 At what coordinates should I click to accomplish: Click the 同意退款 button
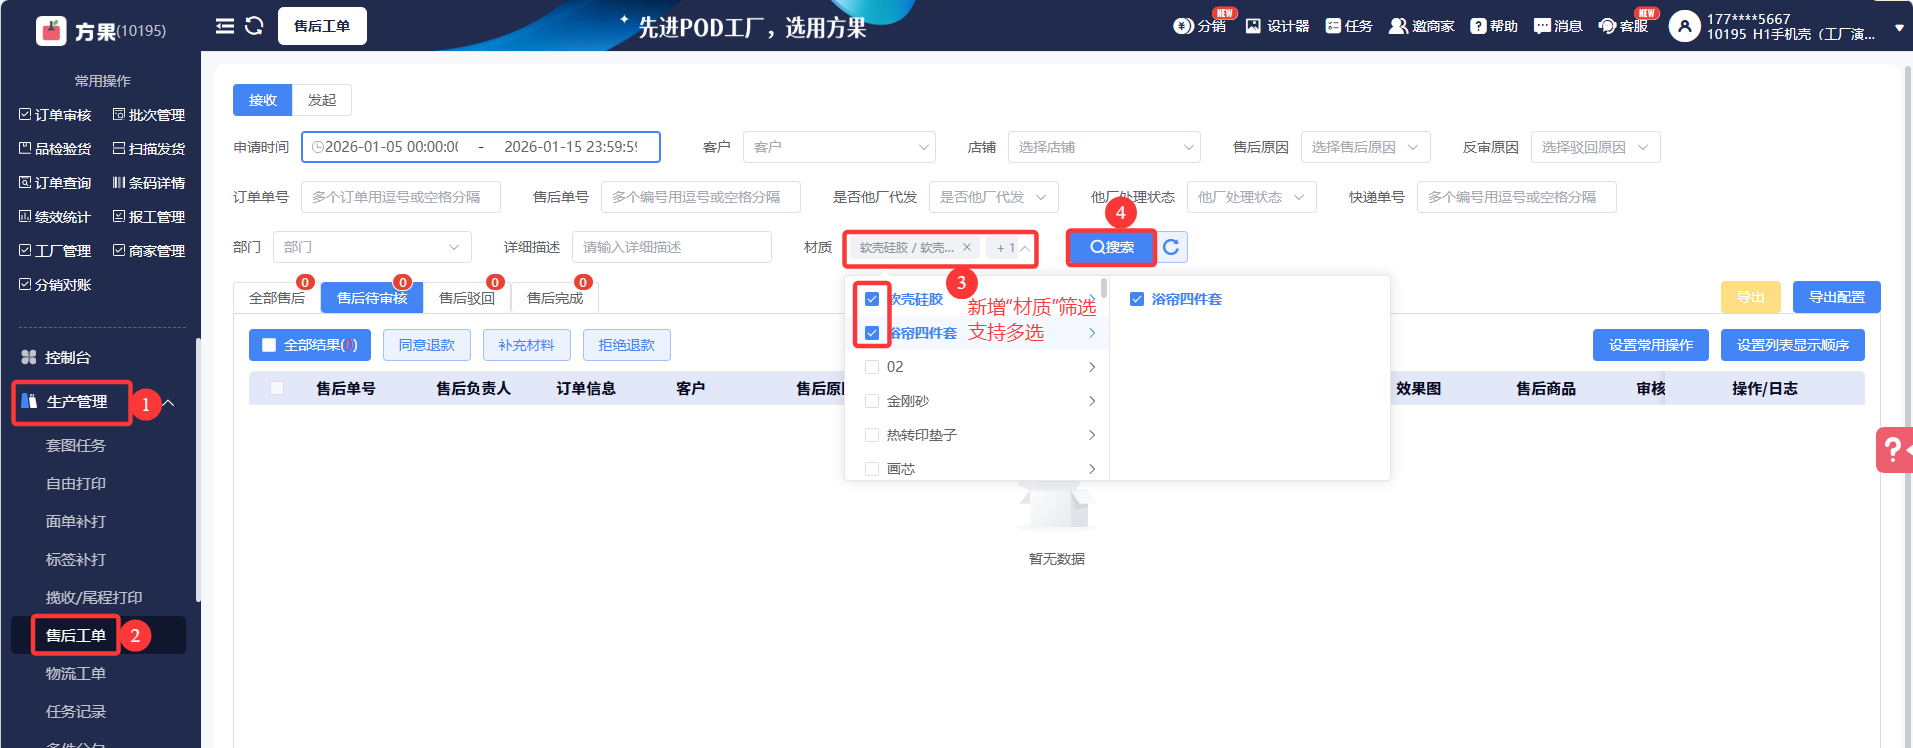coord(427,345)
